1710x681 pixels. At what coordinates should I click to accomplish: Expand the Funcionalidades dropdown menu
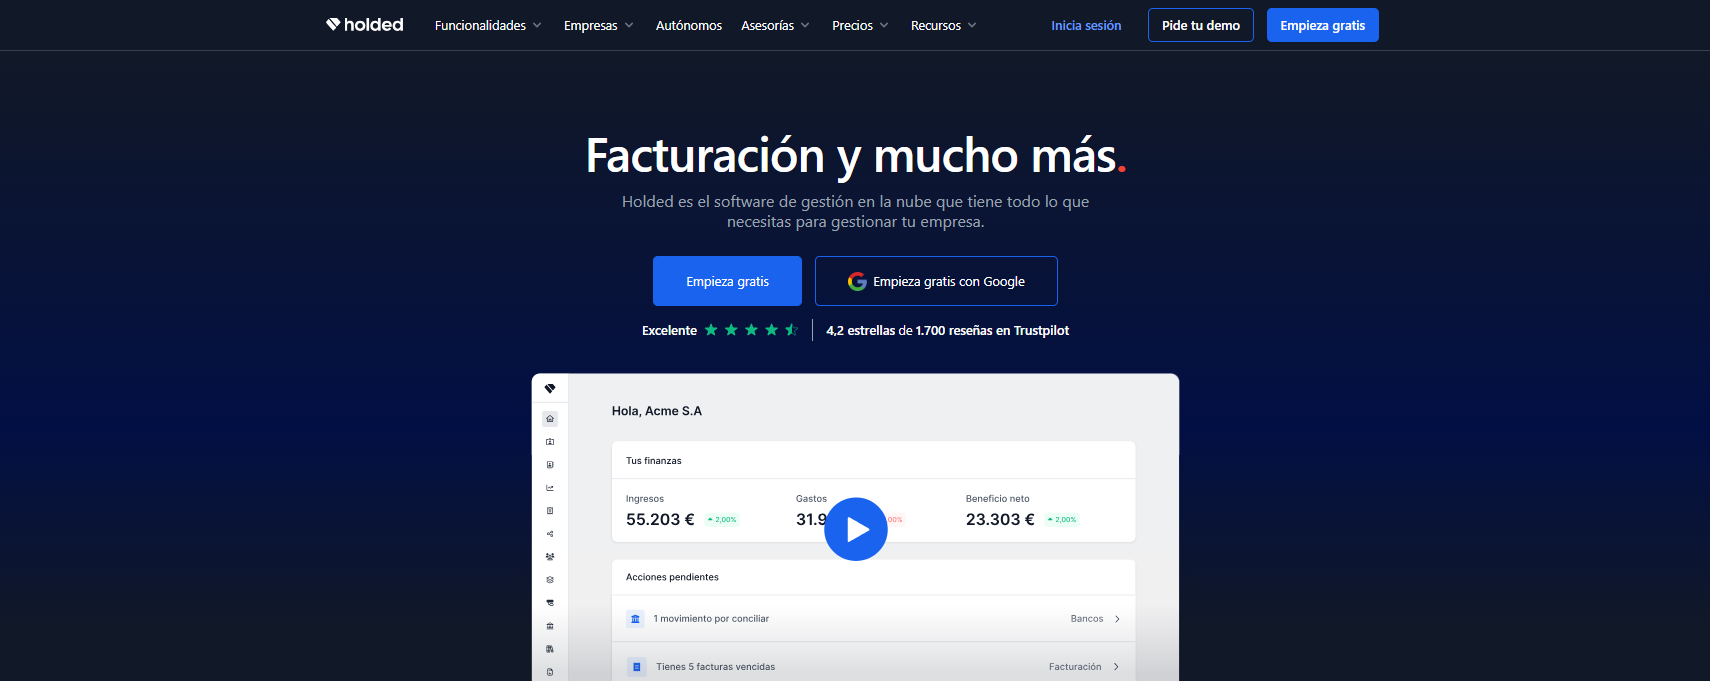[487, 26]
